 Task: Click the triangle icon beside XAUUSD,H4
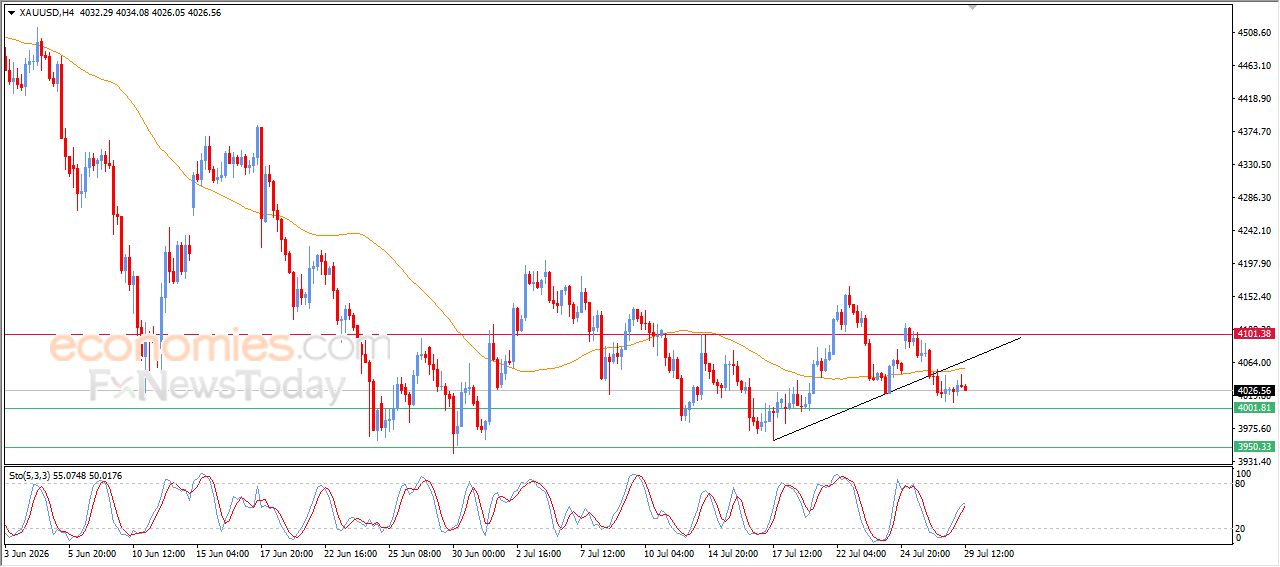tap(11, 13)
